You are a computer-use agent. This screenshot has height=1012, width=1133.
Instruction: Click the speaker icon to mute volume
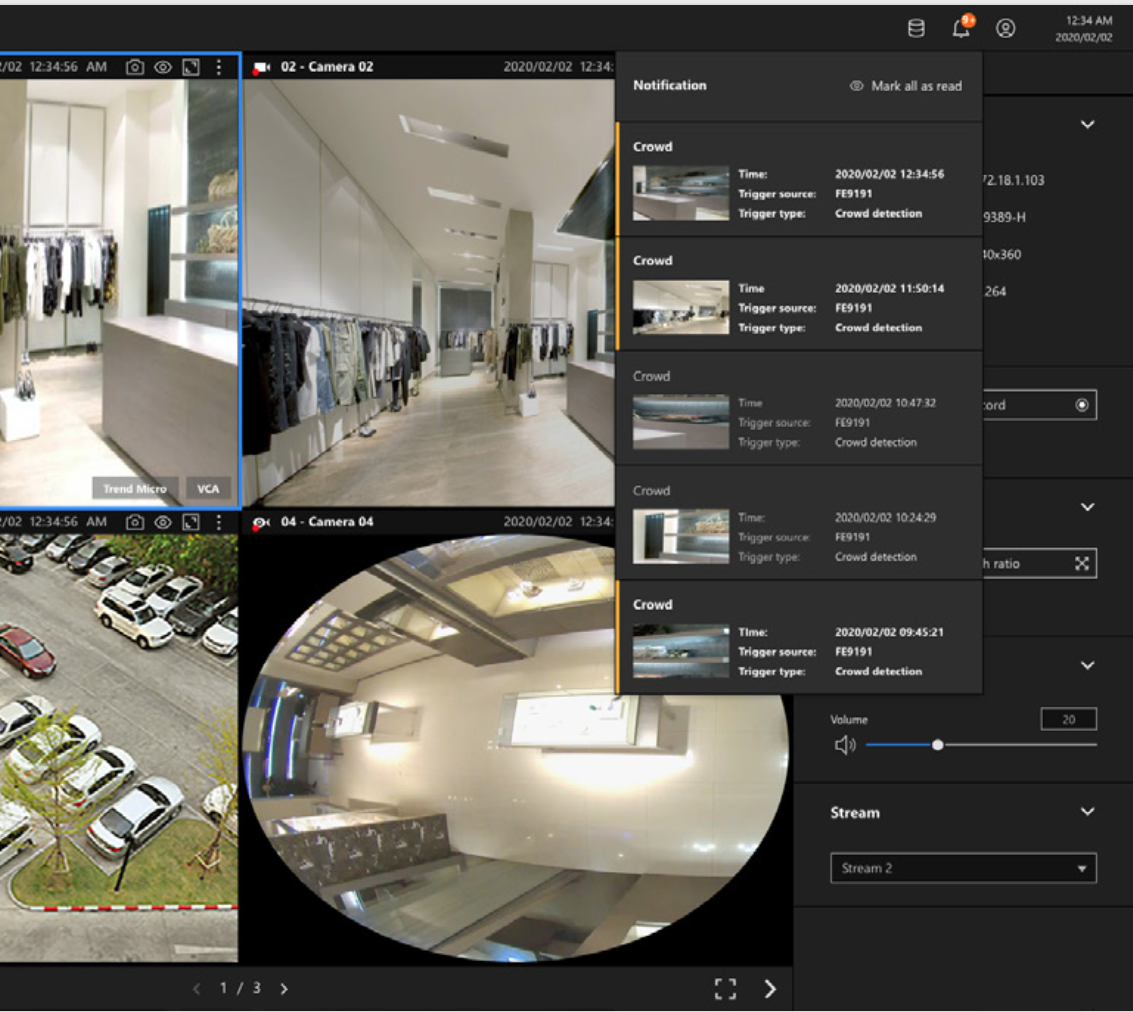(x=845, y=745)
